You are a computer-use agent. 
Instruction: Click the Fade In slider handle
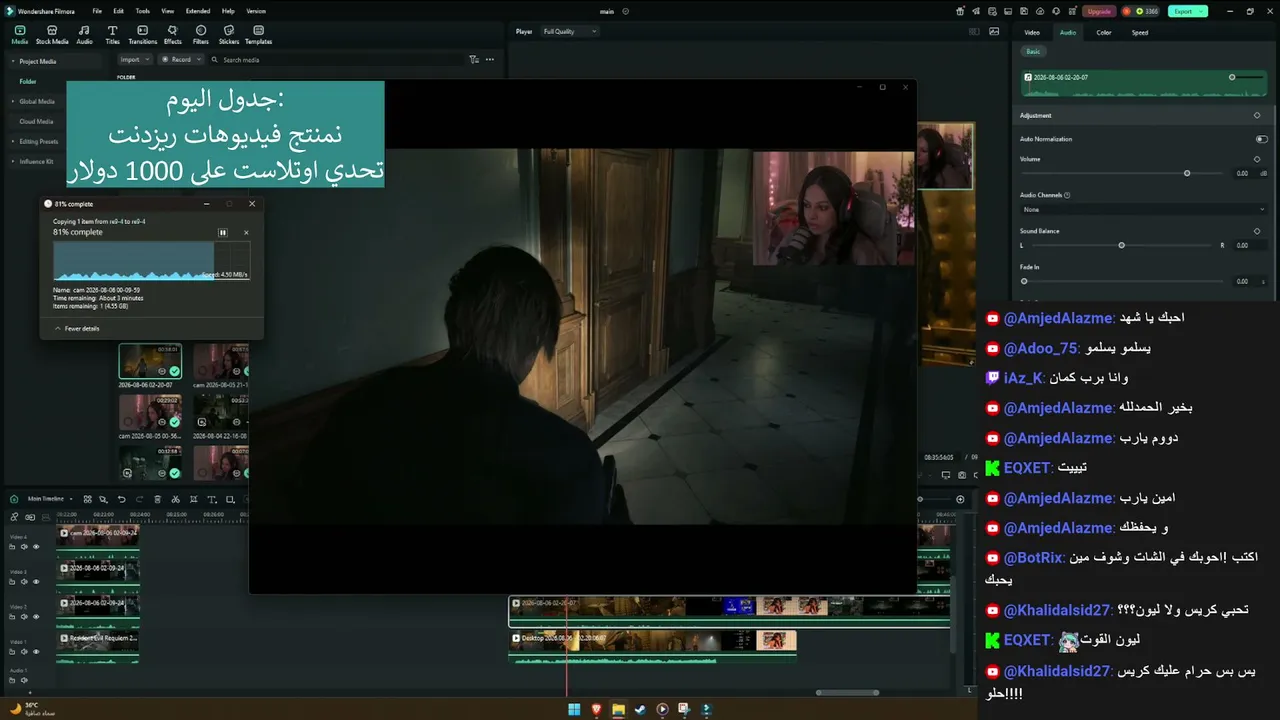(x=1024, y=281)
